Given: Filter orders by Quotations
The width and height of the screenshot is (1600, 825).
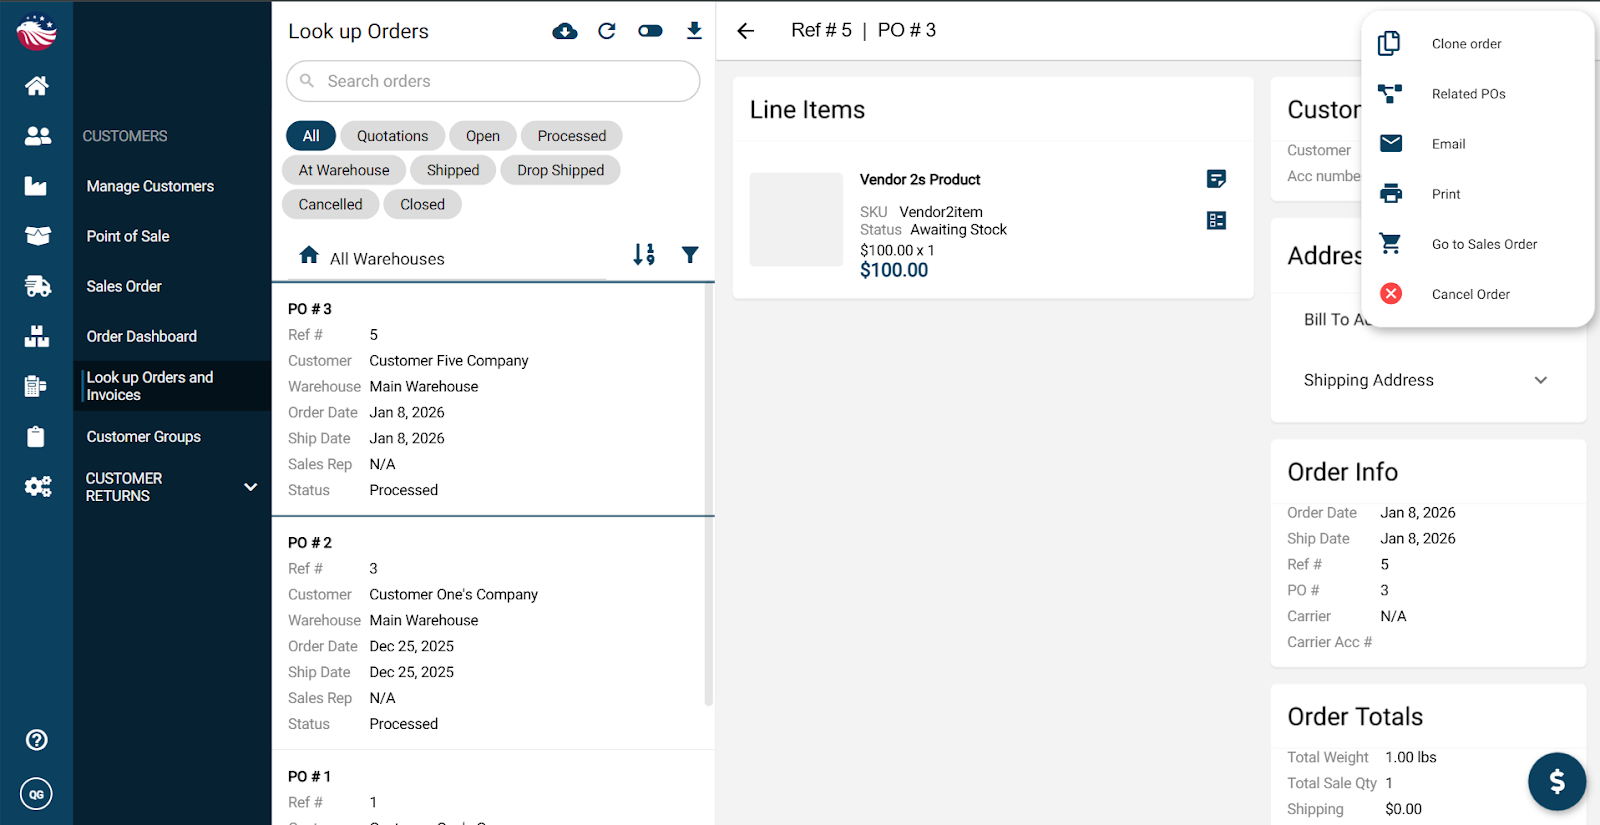Looking at the screenshot, I should 392,136.
